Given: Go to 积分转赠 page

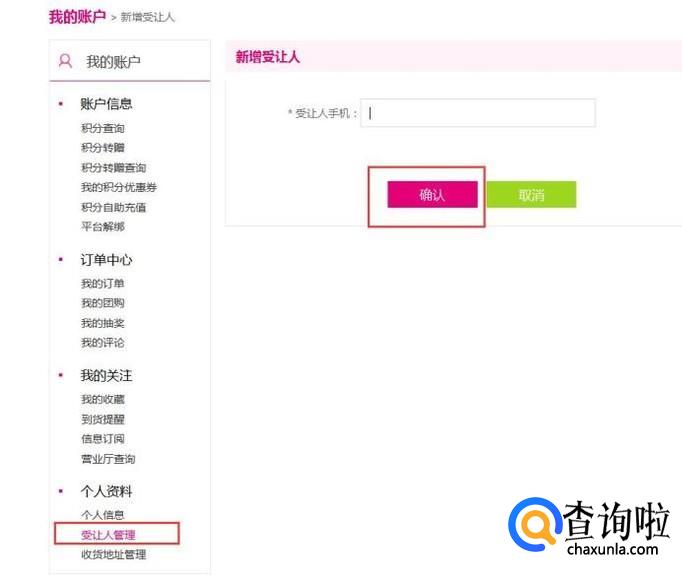Looking at the screenshot, I should (103, 148).
